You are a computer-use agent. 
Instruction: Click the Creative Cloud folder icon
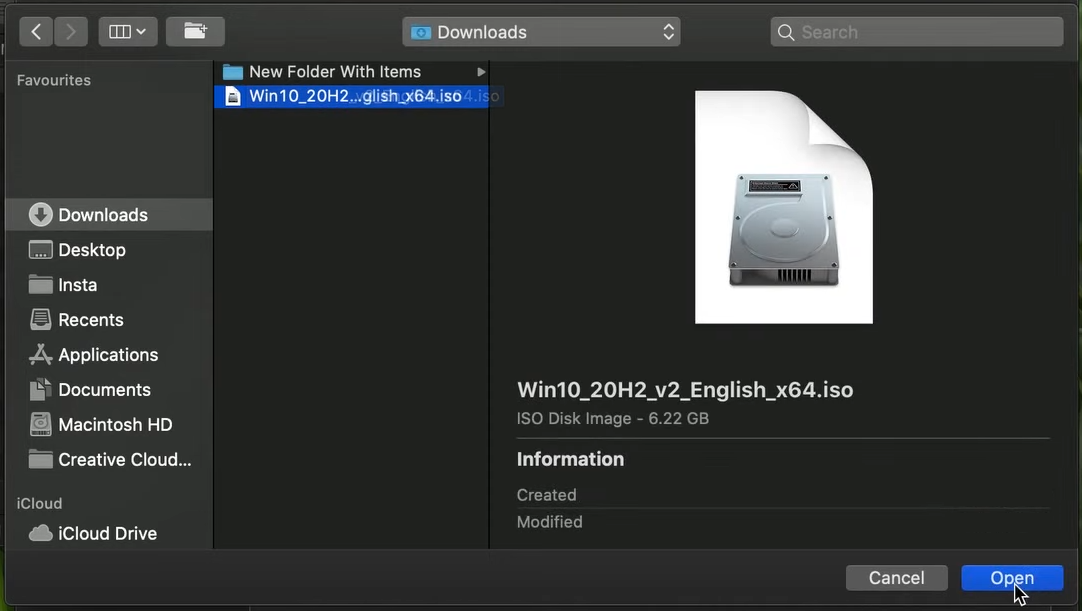tap(41, 459)
